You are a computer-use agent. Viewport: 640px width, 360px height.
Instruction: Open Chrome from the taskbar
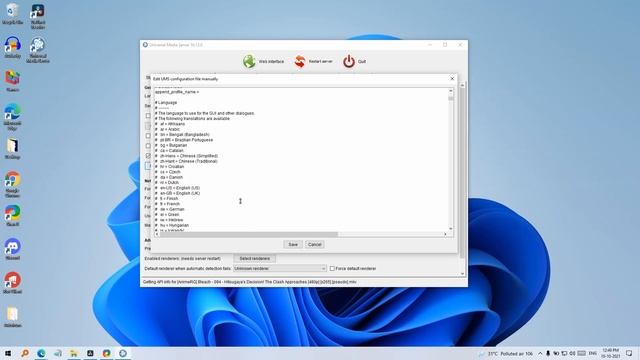click(x=106, y=353)
